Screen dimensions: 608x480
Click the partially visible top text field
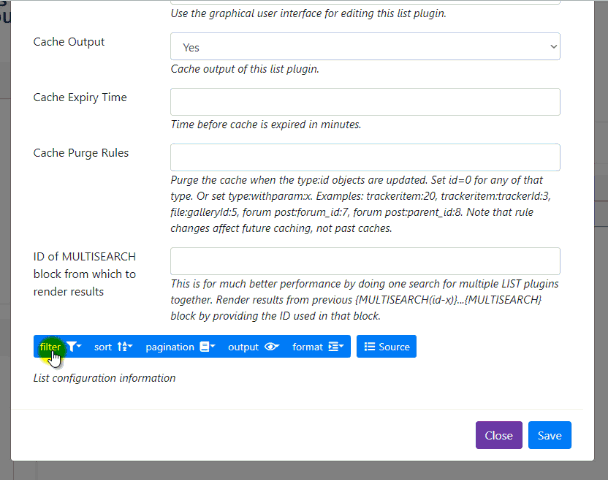365,1
